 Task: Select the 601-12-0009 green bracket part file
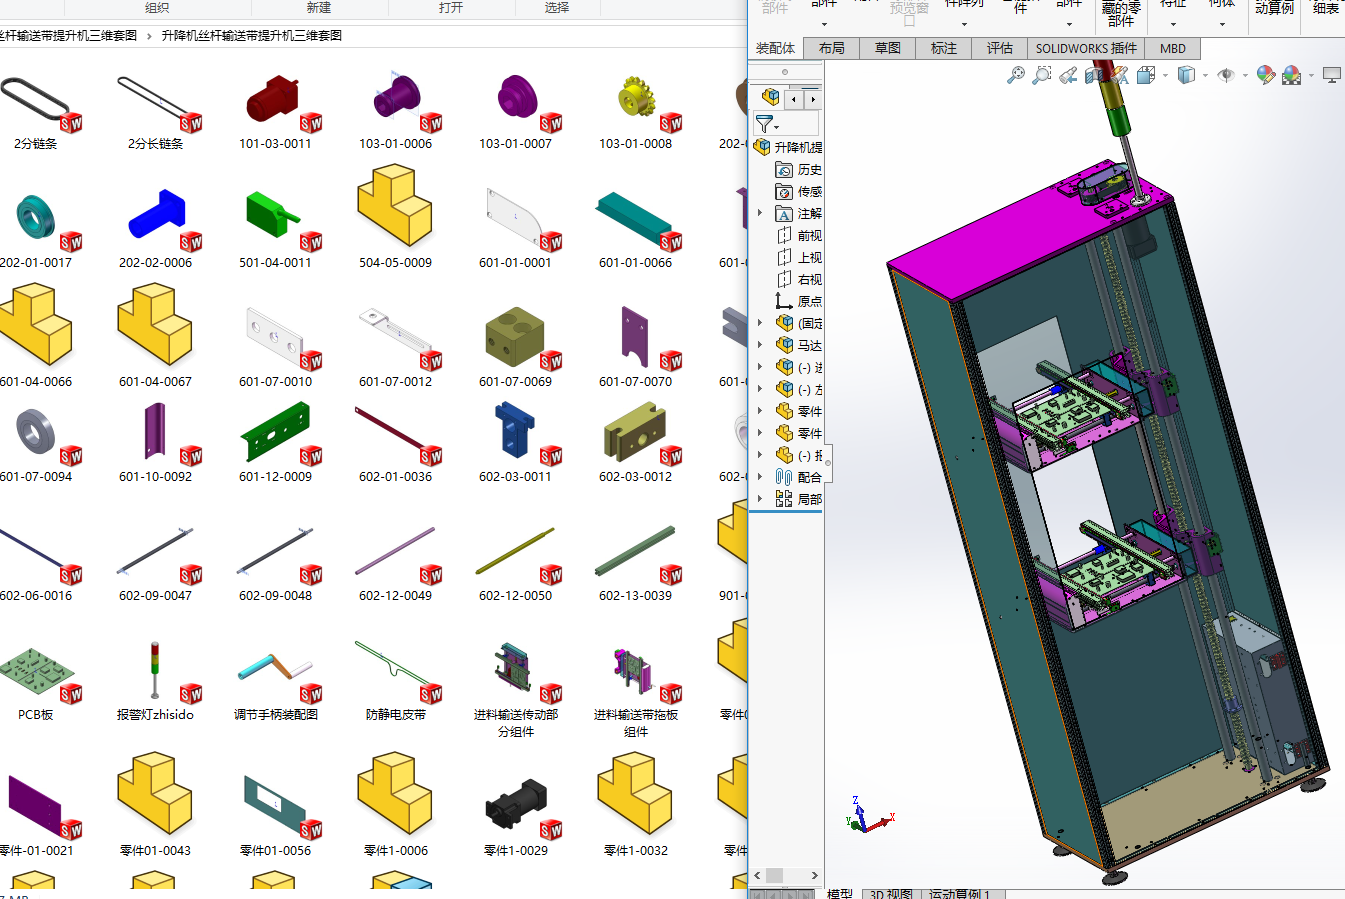[275, 442]
